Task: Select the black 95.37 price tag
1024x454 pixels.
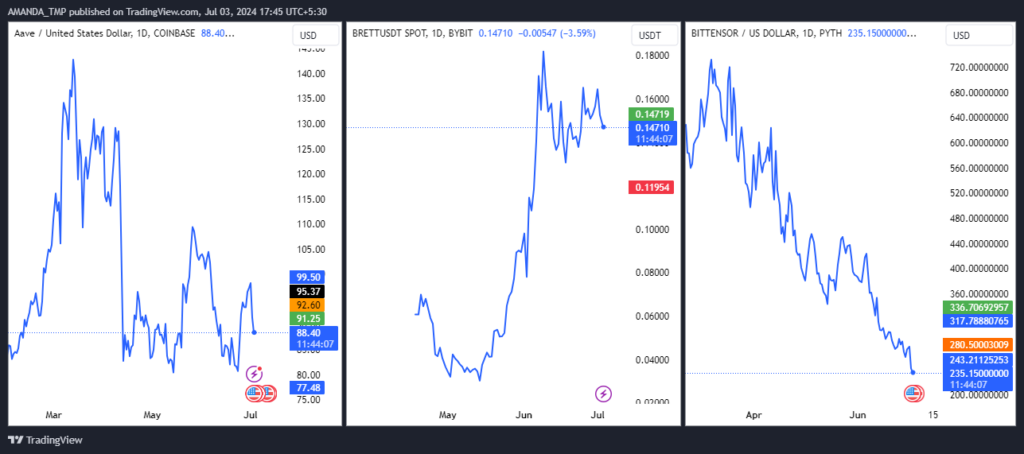Action: tap(307, 291)
